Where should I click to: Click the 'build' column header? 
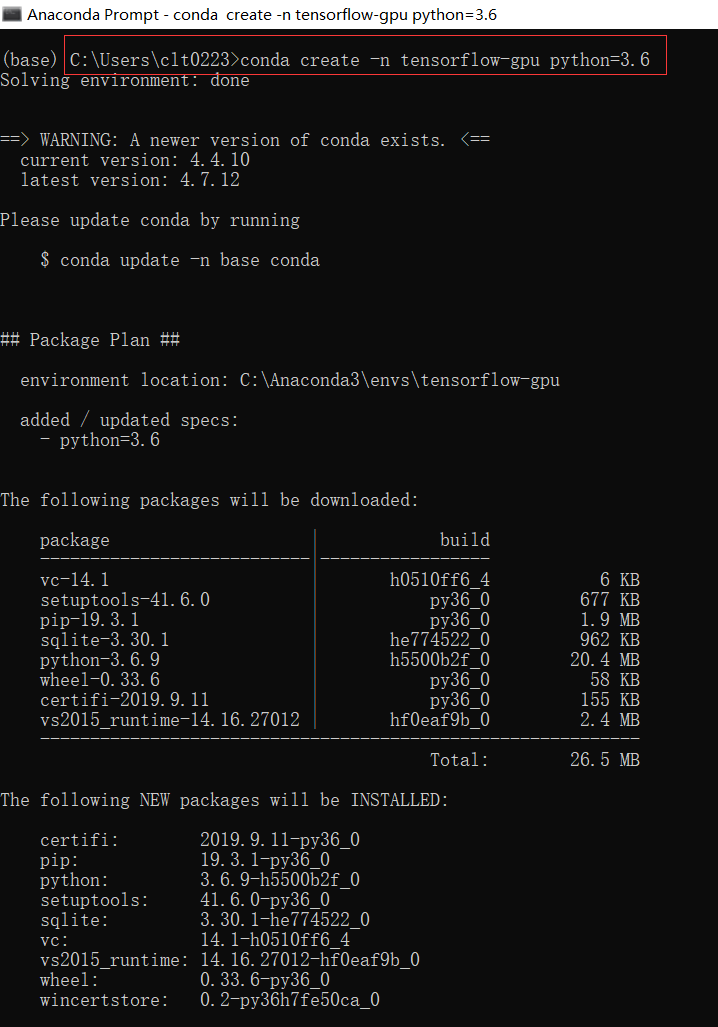pos(464,540)
